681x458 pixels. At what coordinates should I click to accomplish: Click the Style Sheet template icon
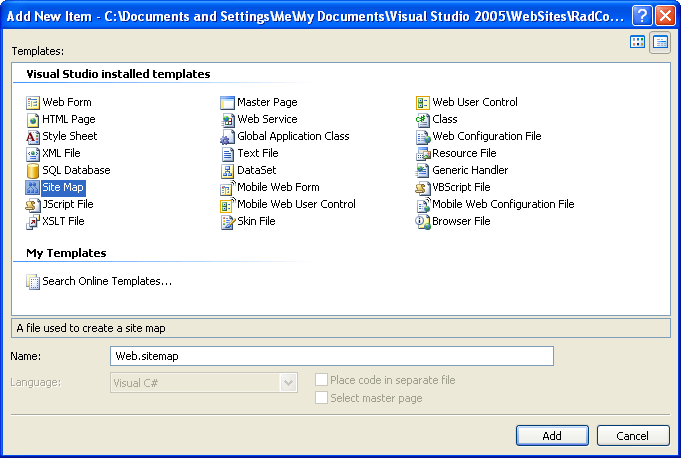[x=33, y=136]
